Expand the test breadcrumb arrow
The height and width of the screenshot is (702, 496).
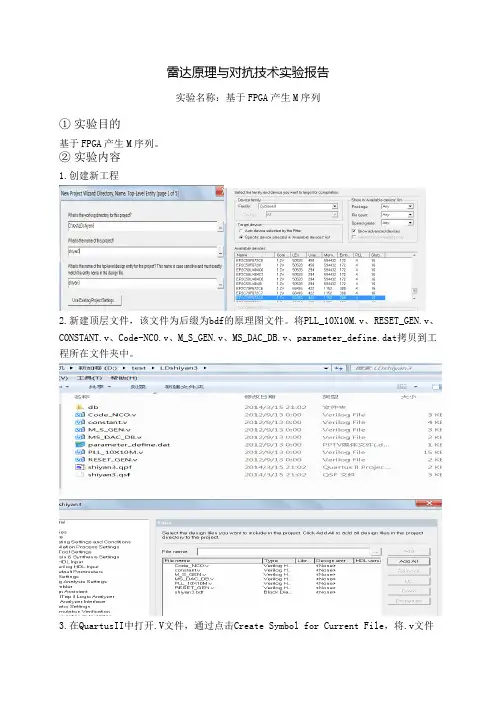153,368
